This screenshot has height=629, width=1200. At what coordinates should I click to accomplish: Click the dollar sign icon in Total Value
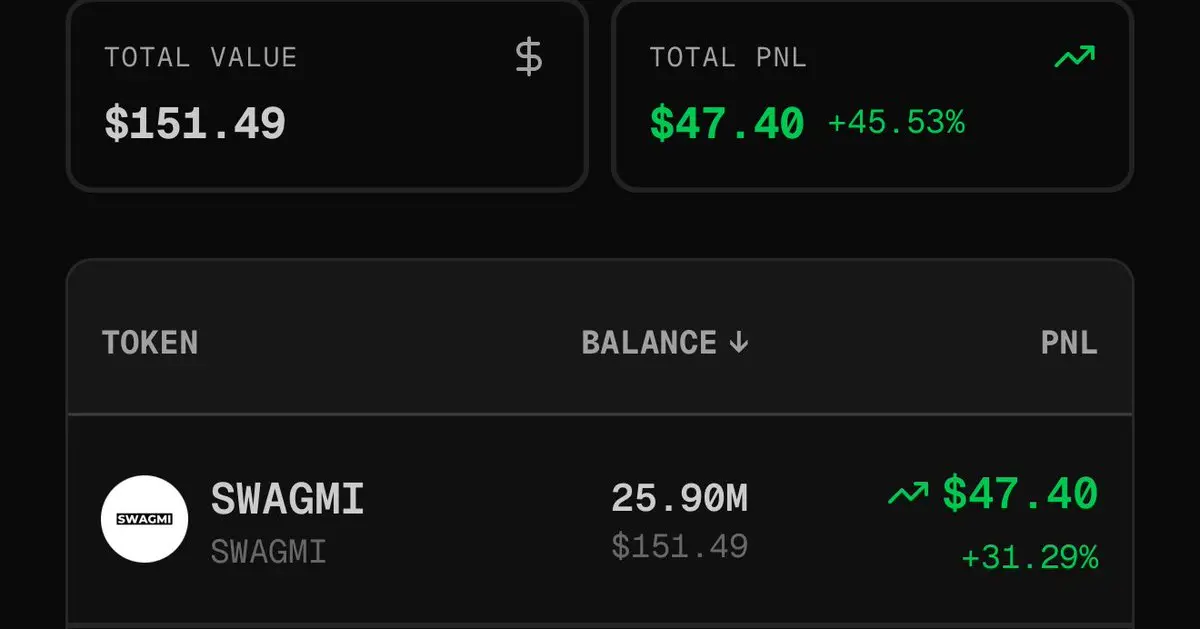point(529,57)
